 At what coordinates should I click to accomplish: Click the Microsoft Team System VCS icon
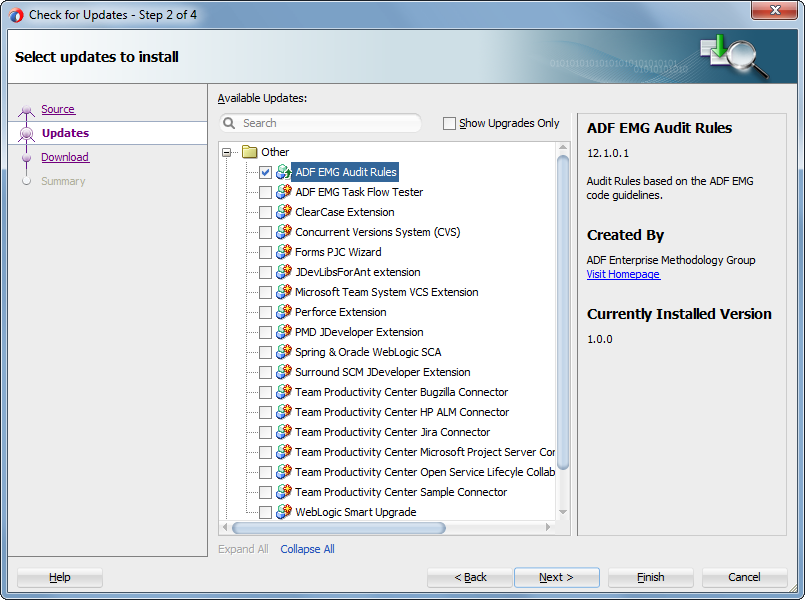coord(283,292)
